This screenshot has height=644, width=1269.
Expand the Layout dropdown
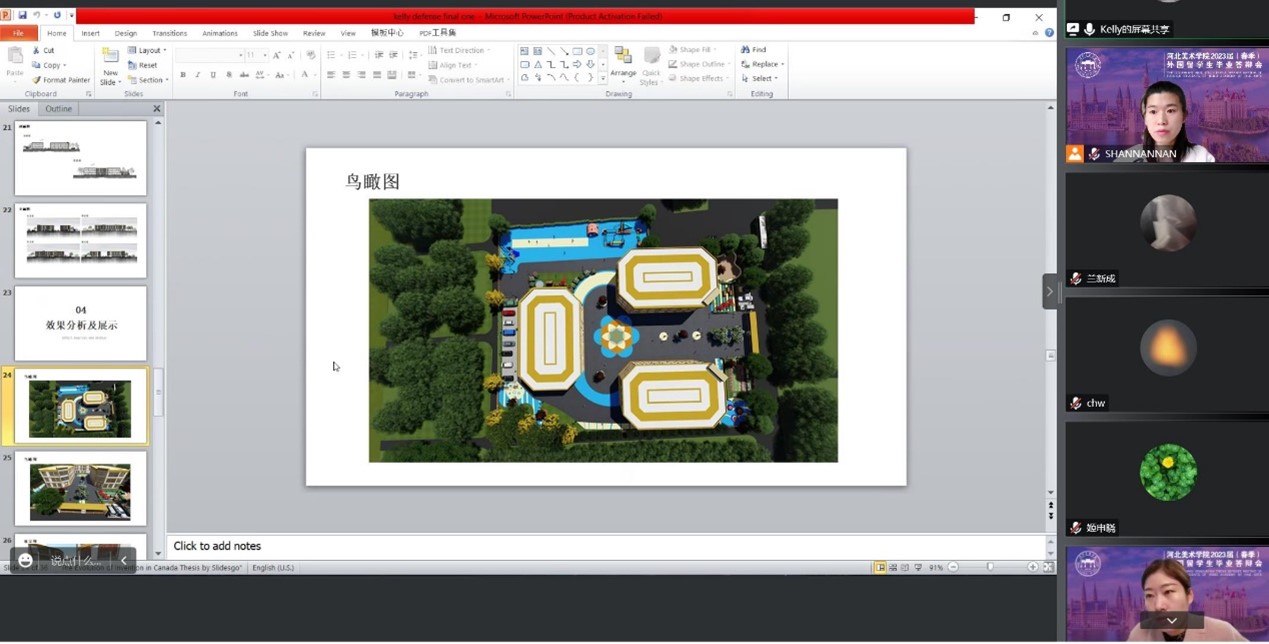[x=149, y=50]
